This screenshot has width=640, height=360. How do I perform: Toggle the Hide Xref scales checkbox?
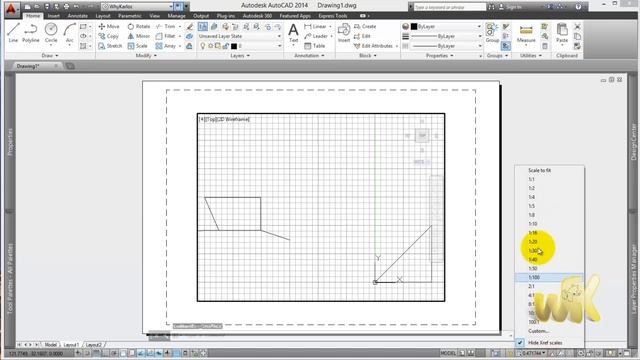click(520, 342)
